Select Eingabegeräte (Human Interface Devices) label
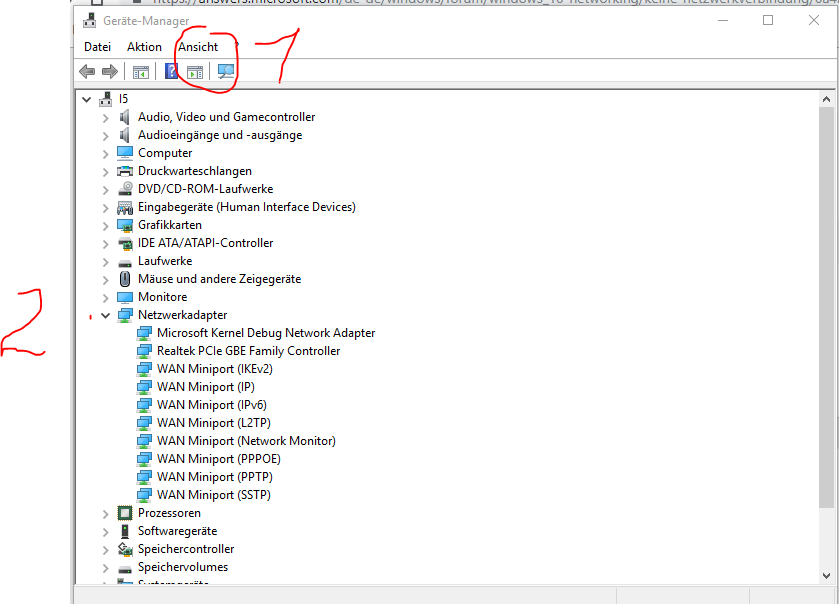Screen dimensions: 839x604 (x=247, y=207)
